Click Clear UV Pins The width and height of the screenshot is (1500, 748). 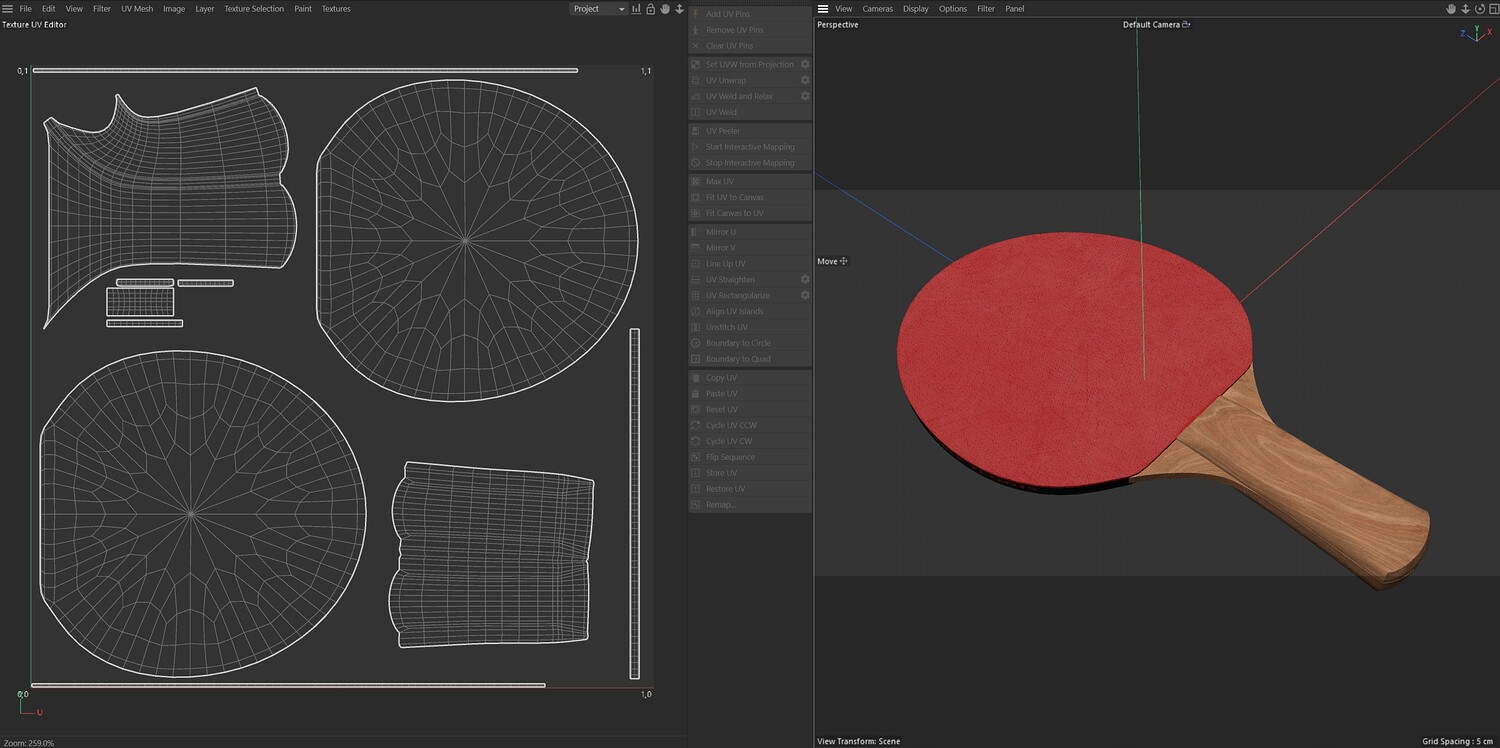pyautogui.click(x=750, y=46)
